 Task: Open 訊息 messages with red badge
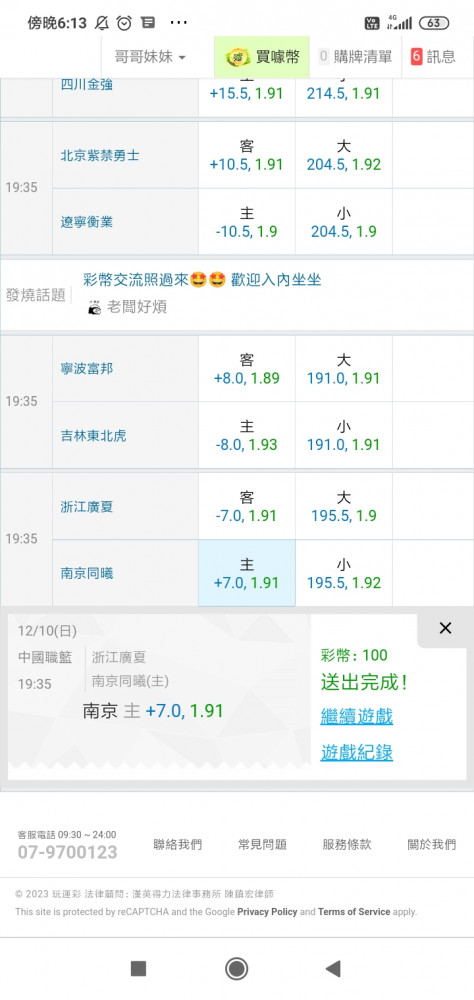point(434,57)
